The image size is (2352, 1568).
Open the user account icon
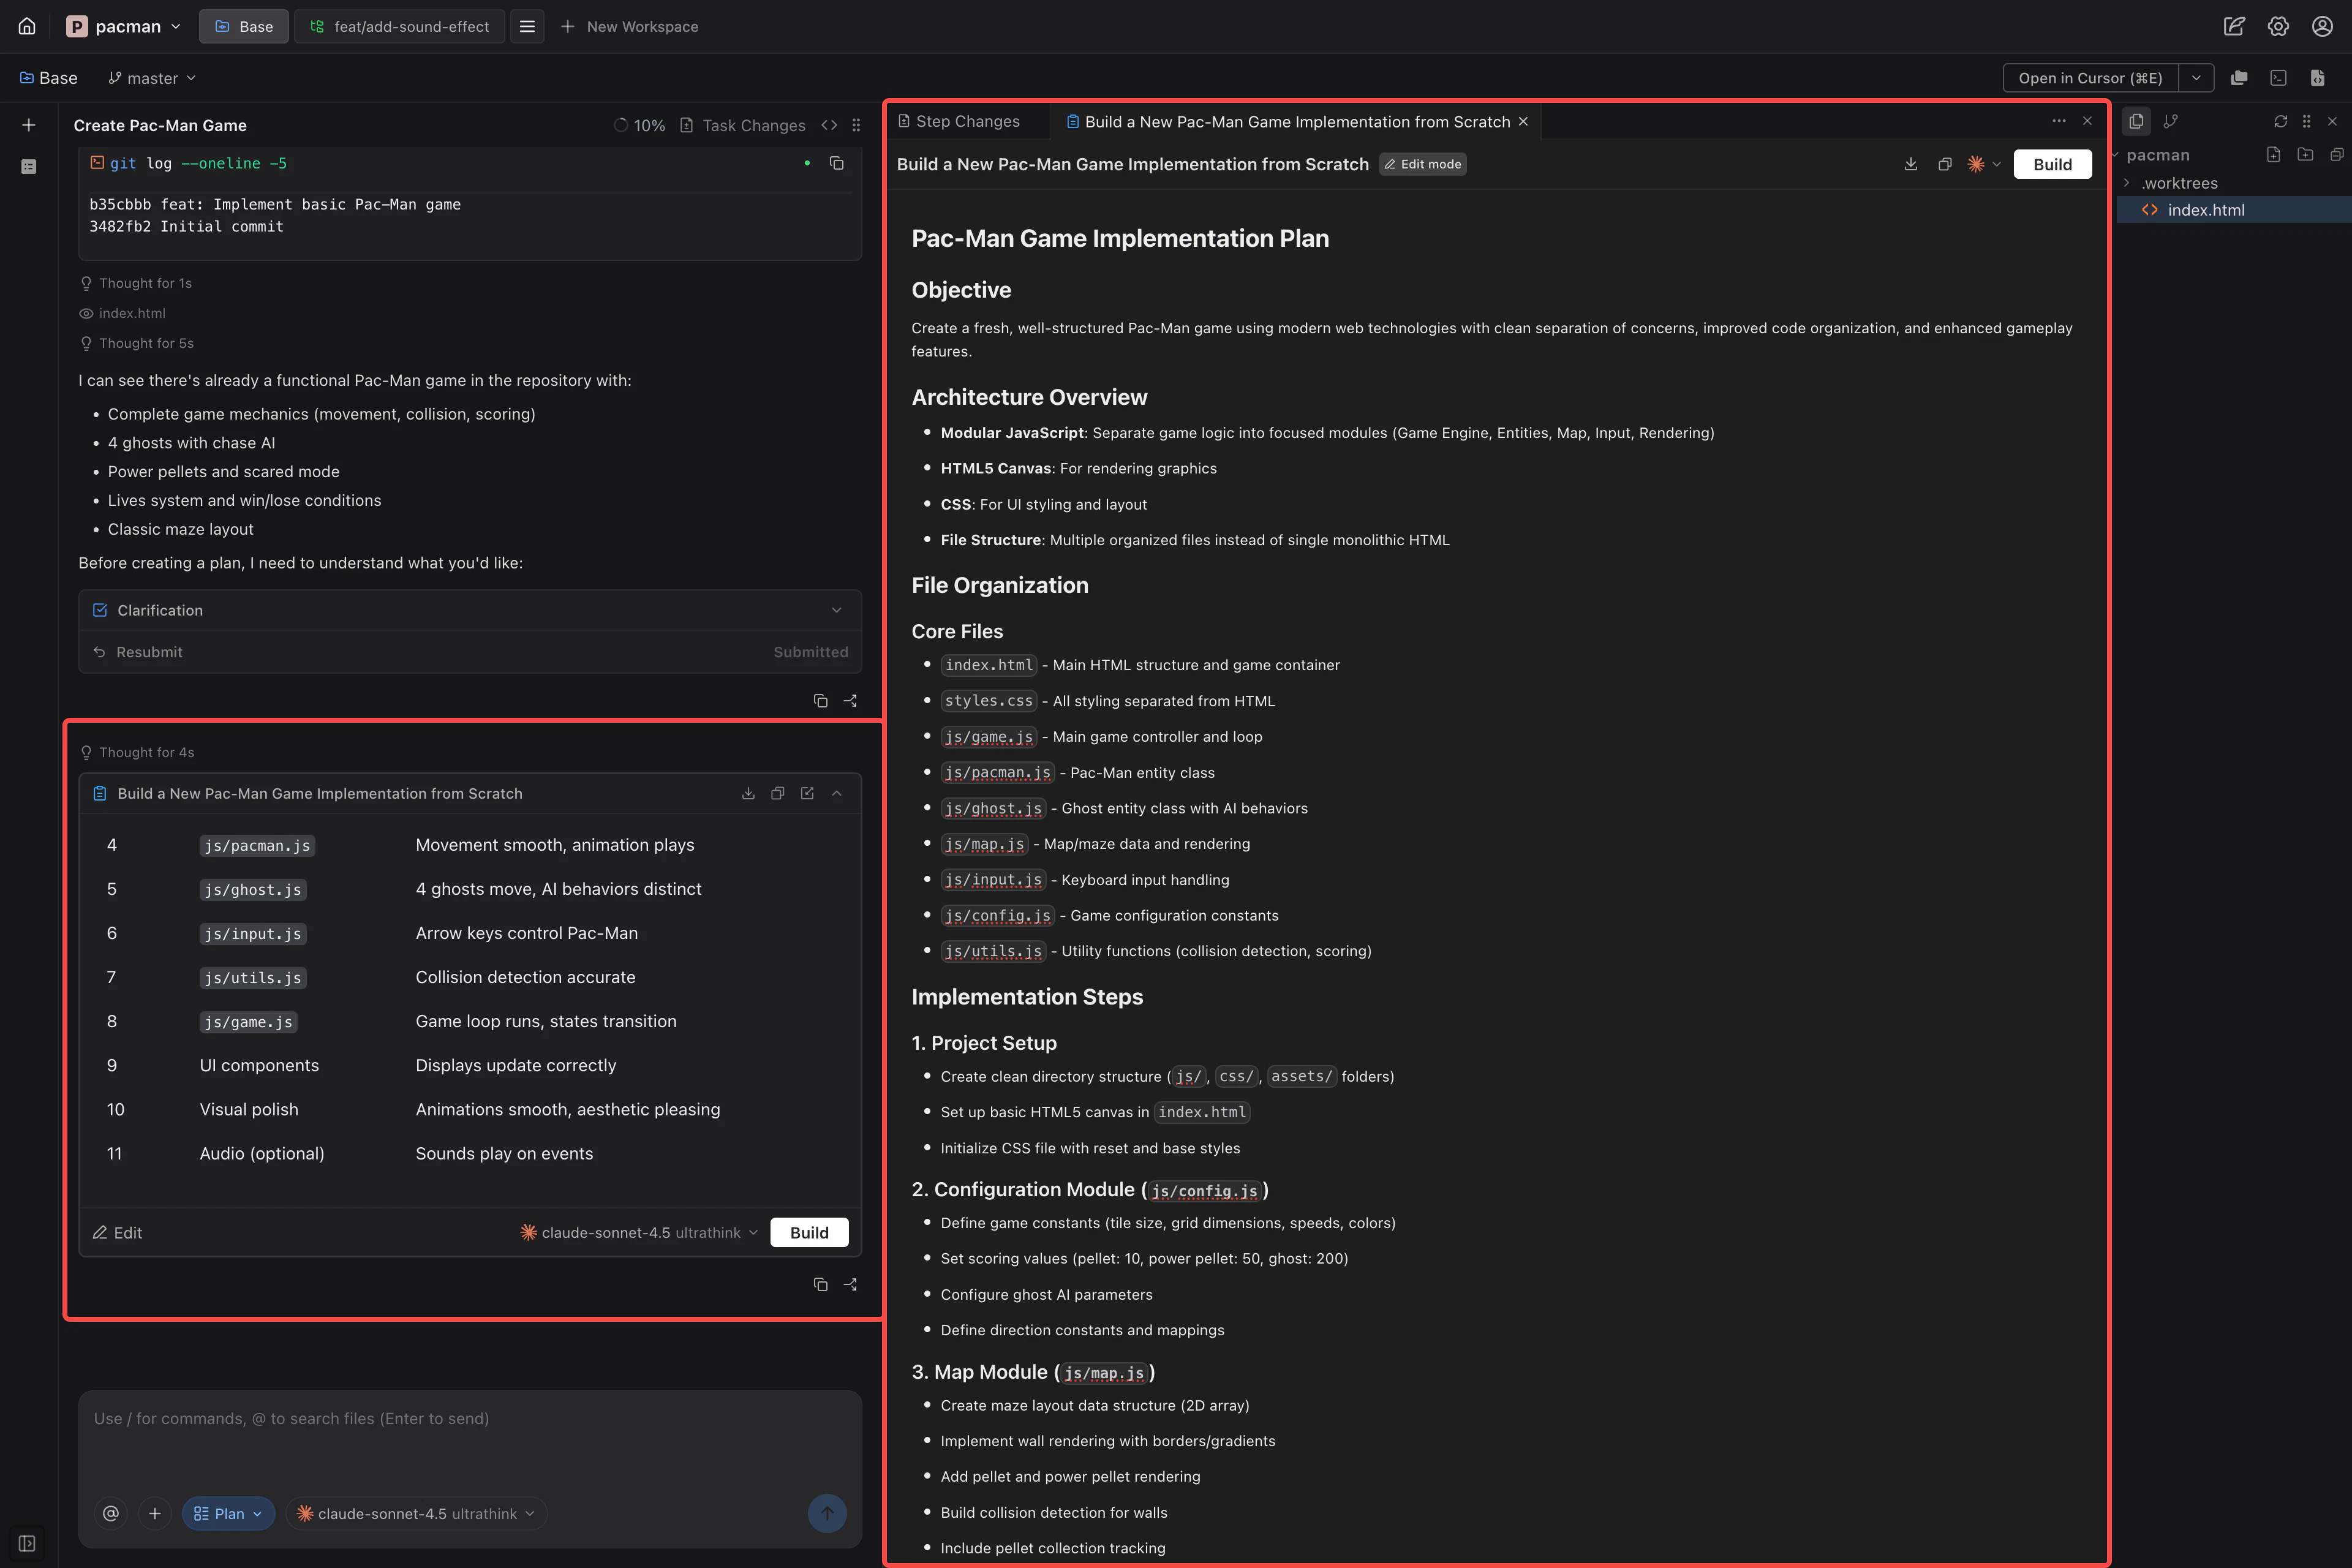2322,26
